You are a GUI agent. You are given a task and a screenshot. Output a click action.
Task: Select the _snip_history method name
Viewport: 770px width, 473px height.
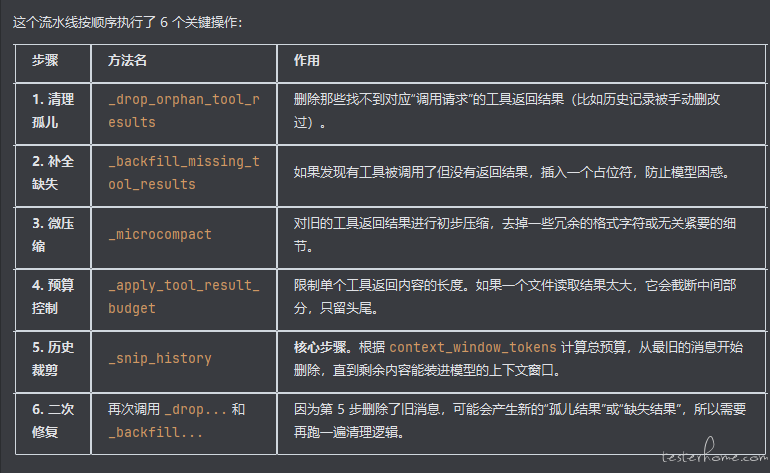[x=160, y=358]
